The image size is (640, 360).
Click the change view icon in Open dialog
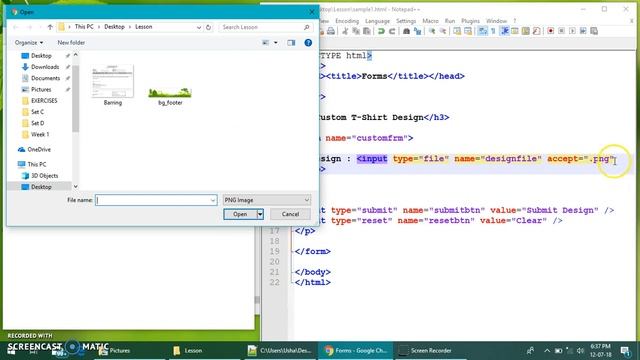(266, 42)
